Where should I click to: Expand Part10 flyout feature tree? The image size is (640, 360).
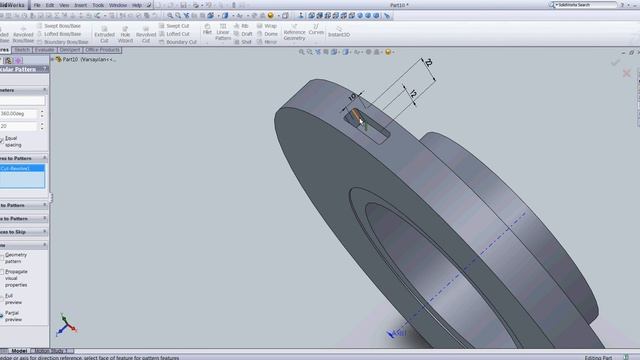(53, 59)
